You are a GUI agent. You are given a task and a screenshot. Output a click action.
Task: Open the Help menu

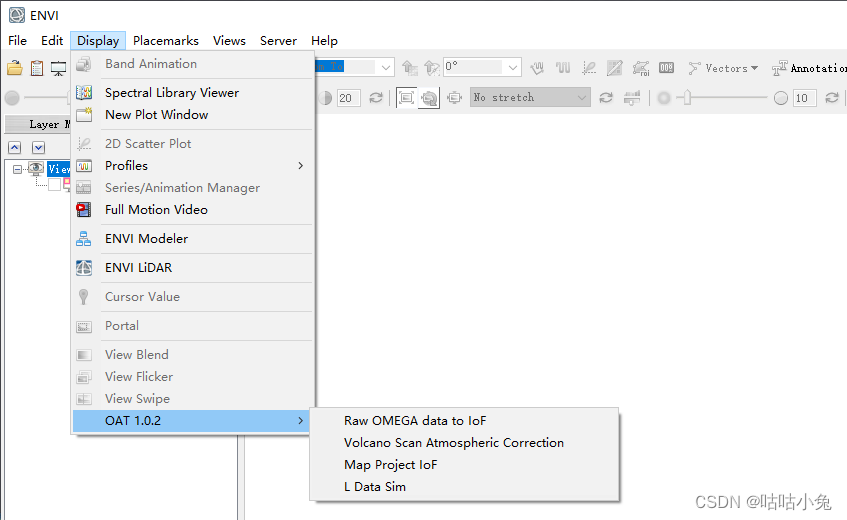(324, 41)
